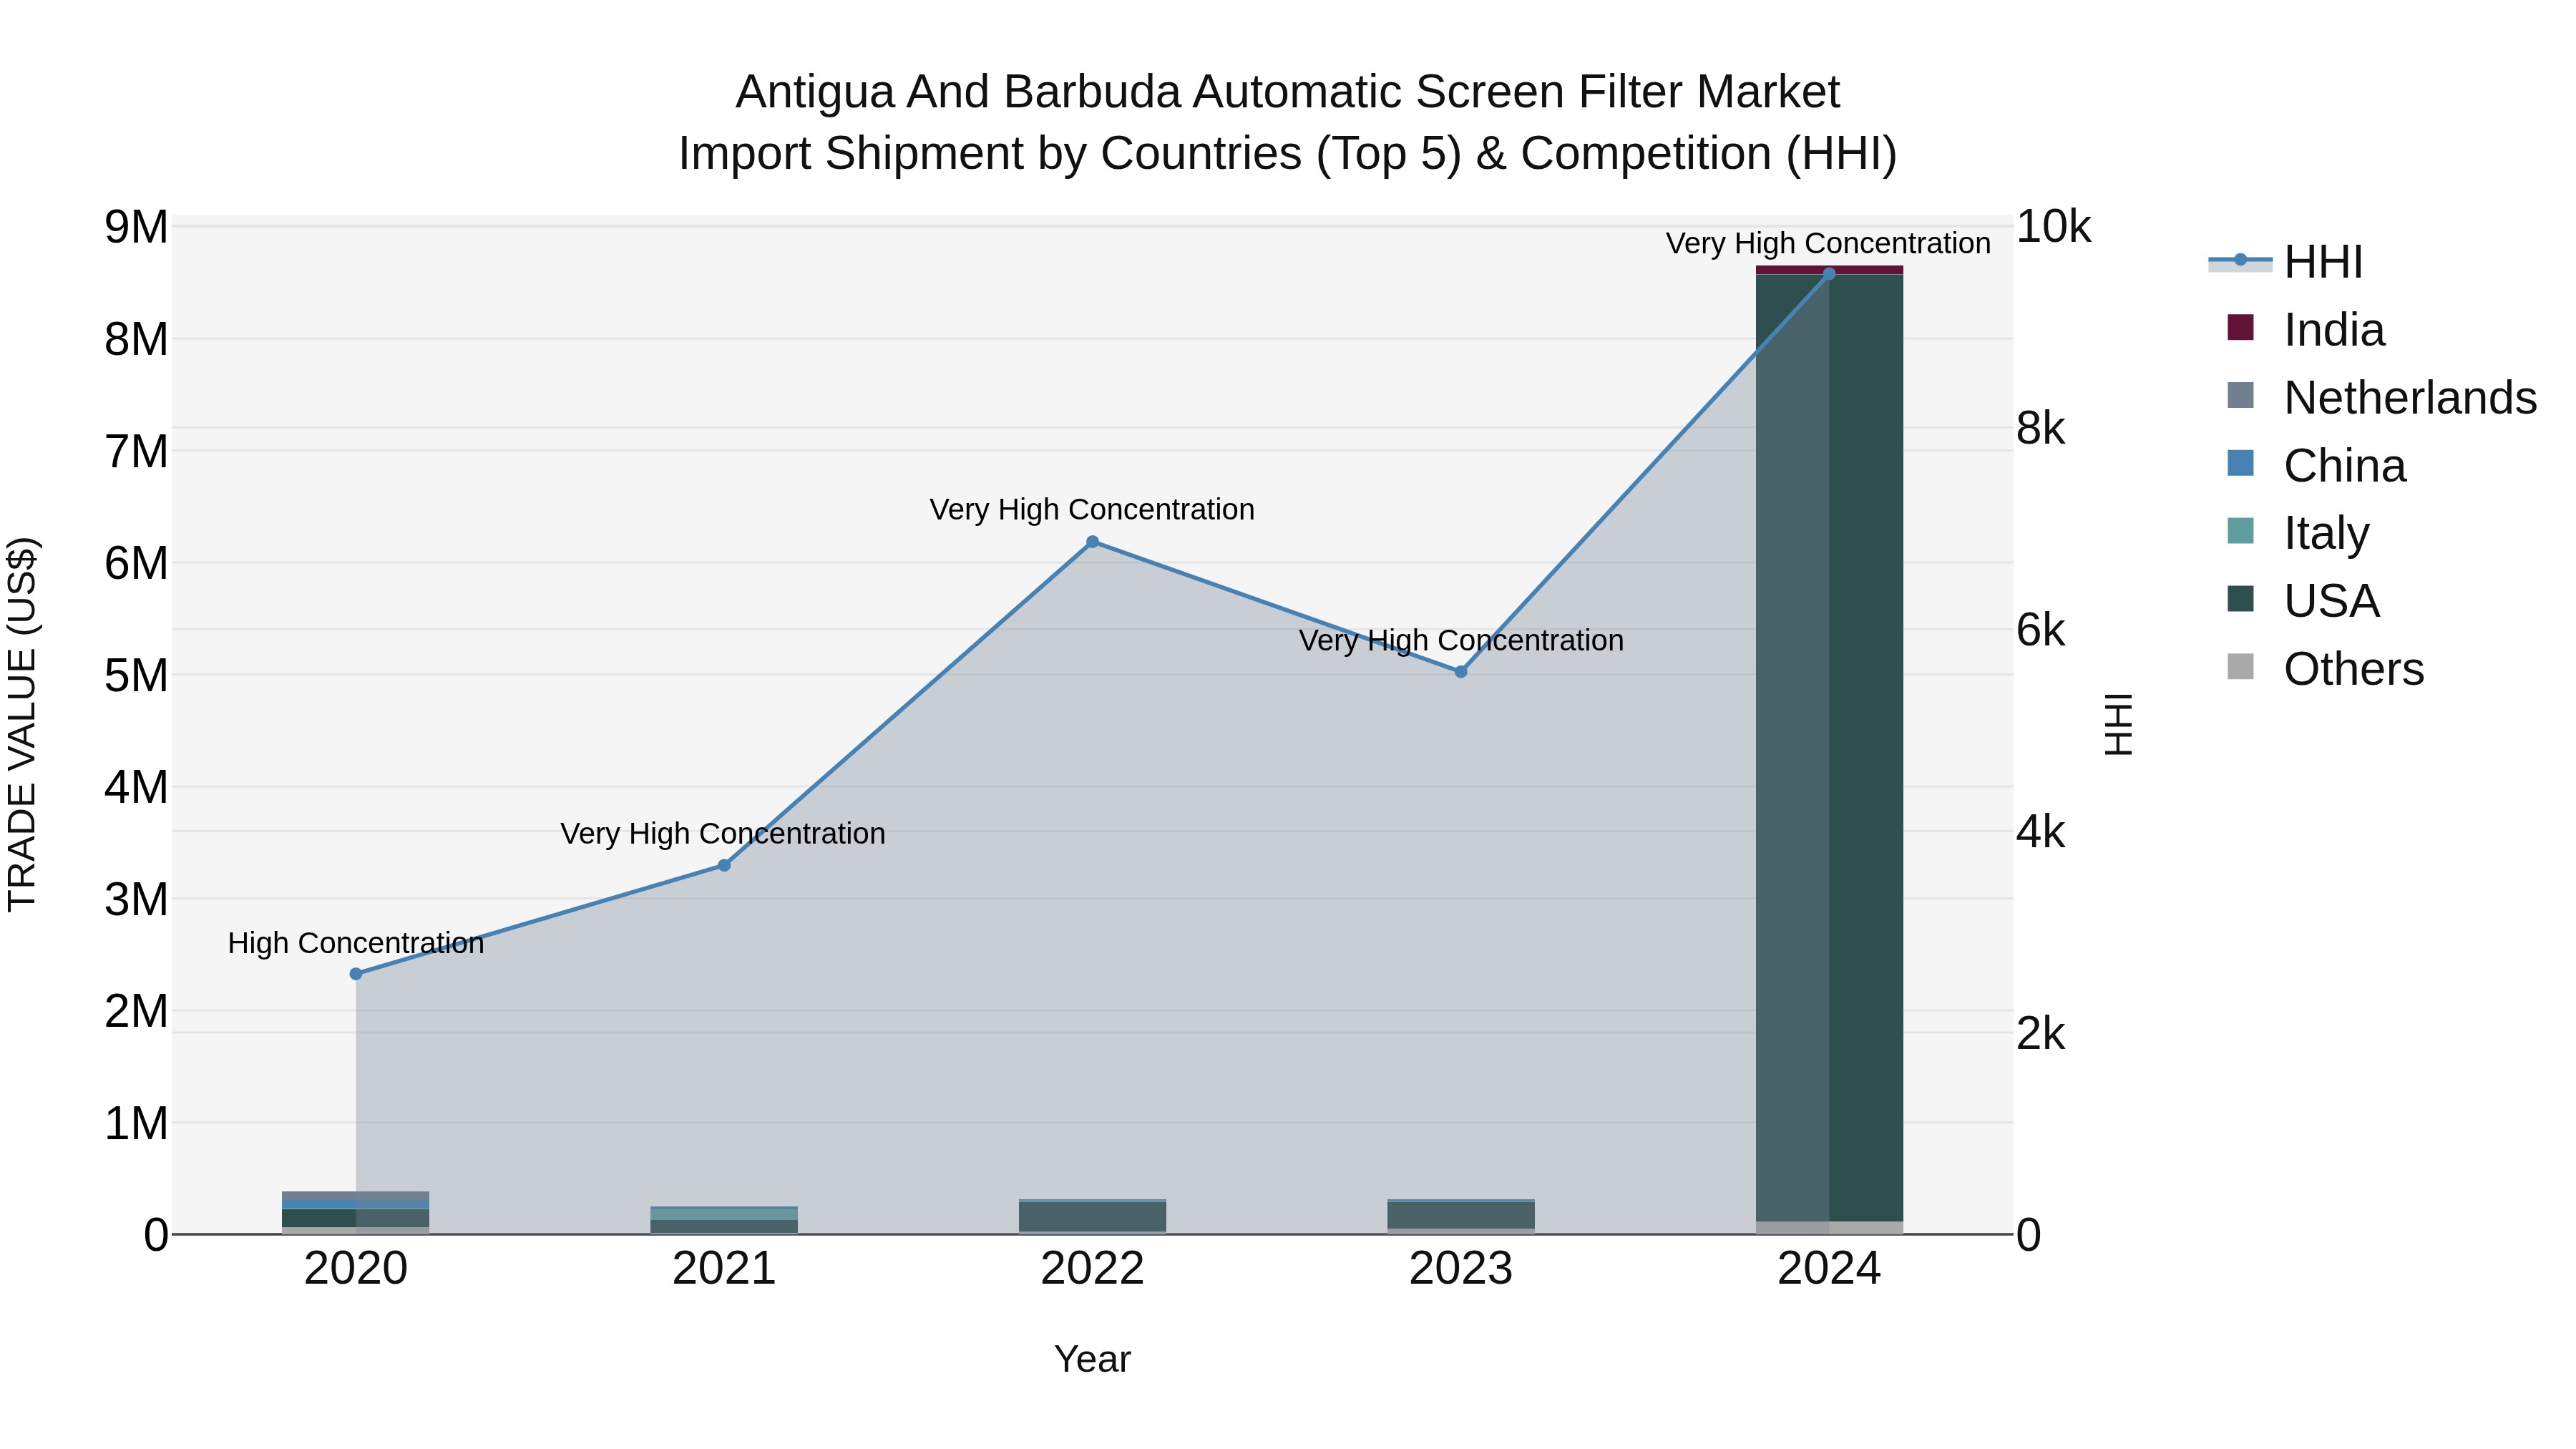This screenshot has height=1449, width=2576.
Task: Click the 'High Concentration' label above 2020
Action: [356, 943]
